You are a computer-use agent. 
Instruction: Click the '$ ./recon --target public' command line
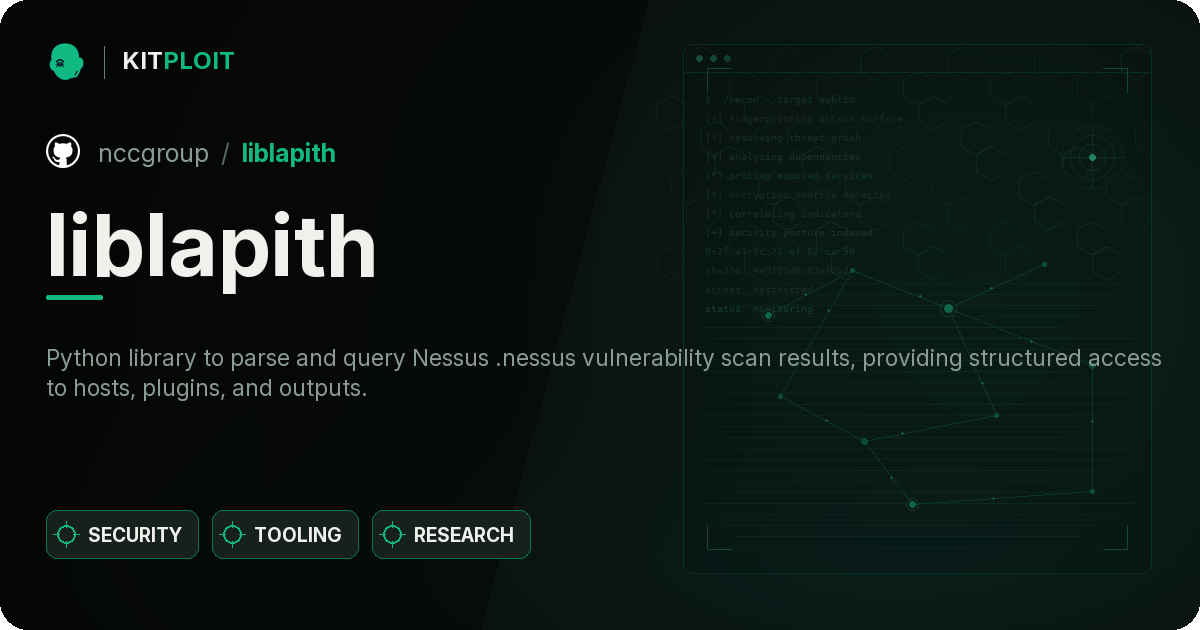pyautogui.click(x=782, y=100)
